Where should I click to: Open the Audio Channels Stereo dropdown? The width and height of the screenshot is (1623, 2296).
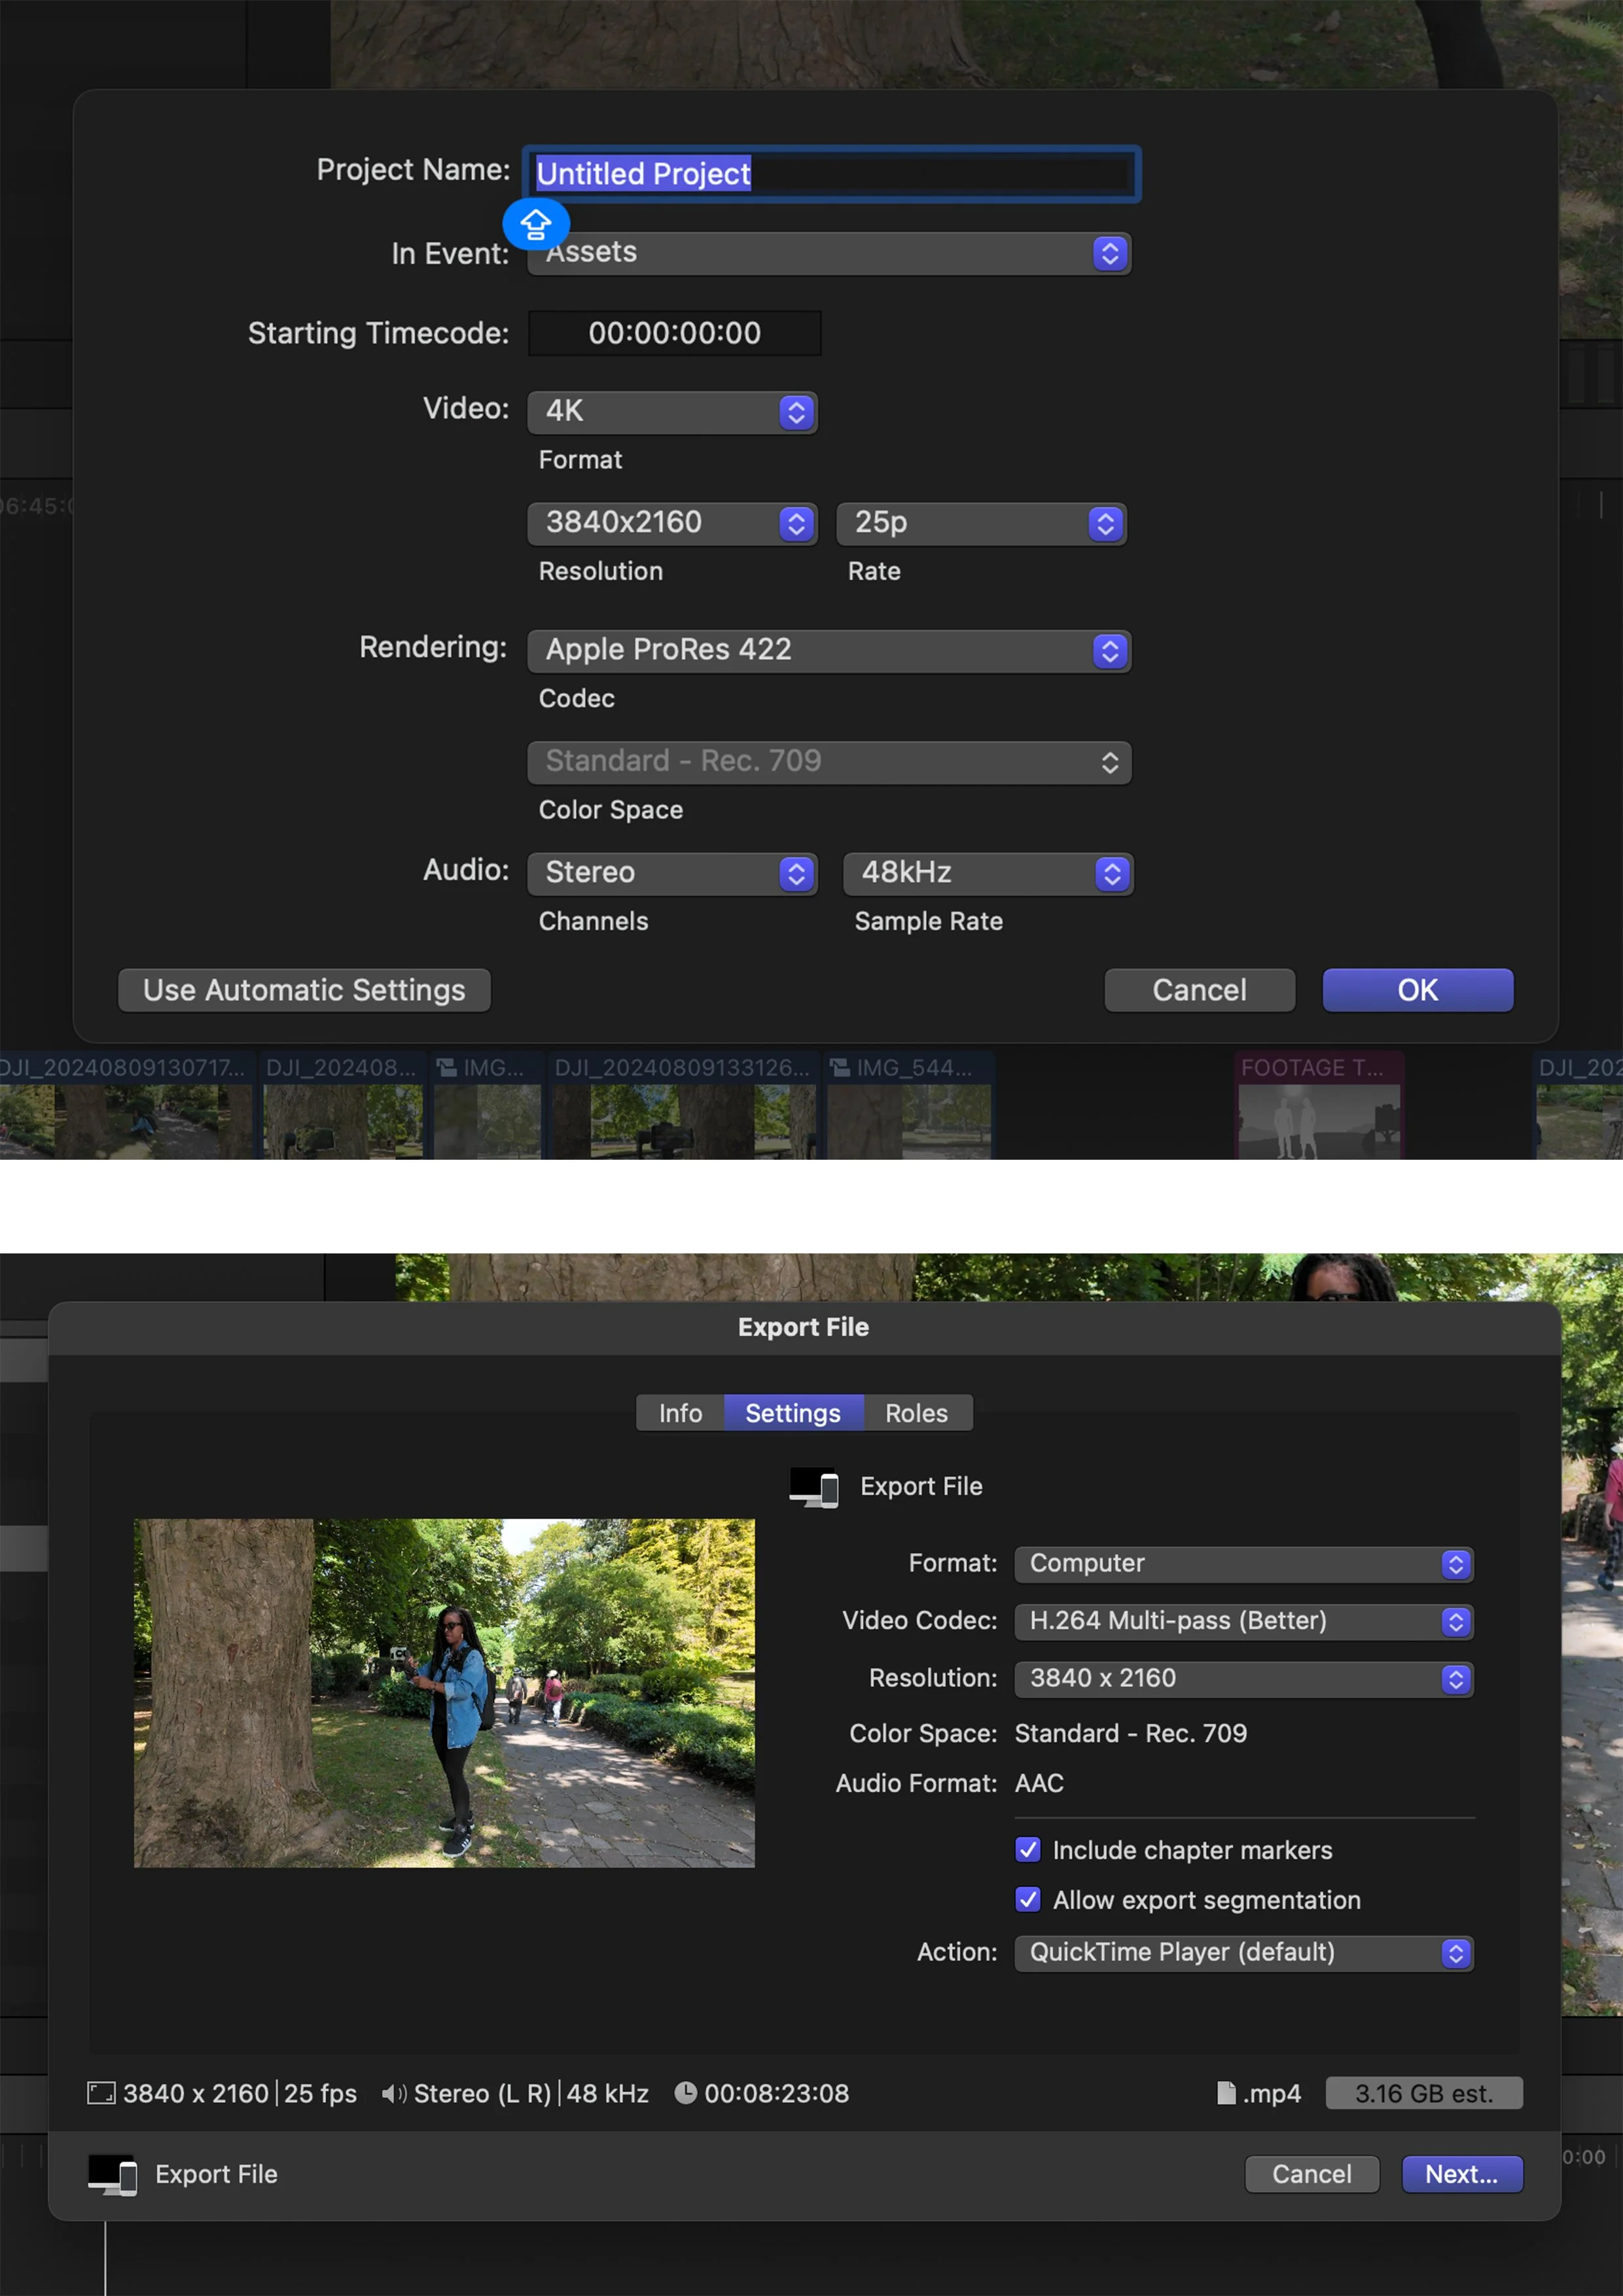672,873
